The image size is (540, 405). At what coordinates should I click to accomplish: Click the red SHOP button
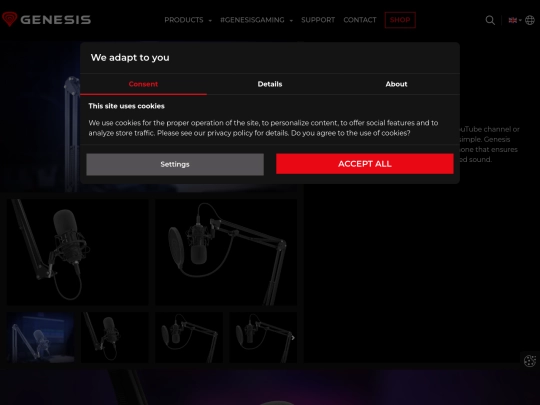coord(400,20)
